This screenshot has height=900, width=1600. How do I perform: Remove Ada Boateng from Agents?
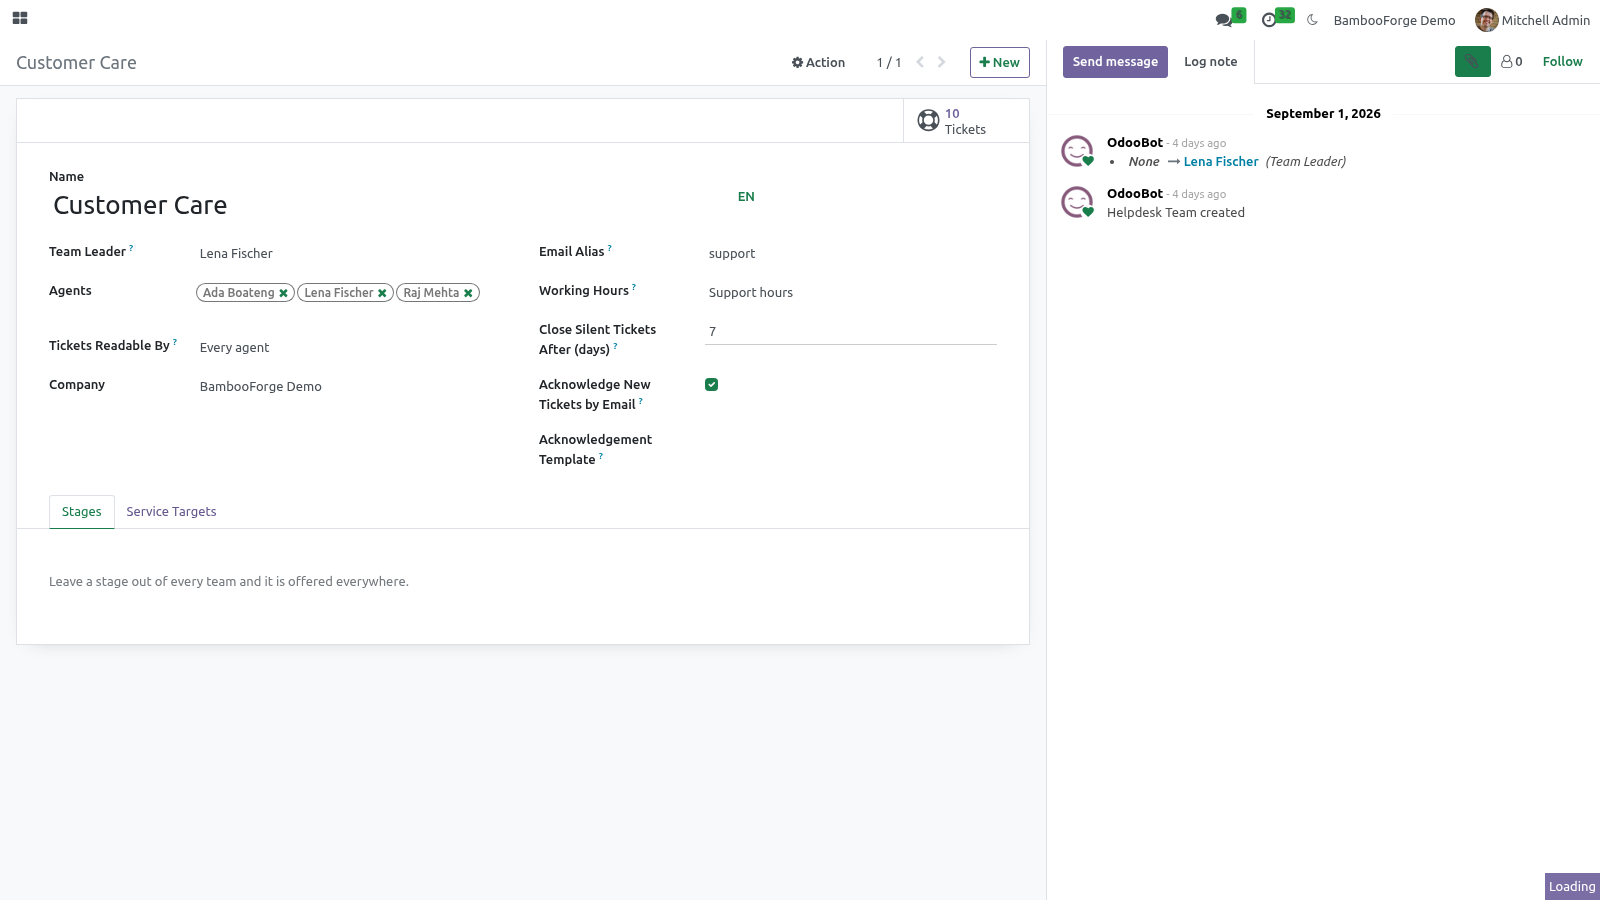(284, 293)
